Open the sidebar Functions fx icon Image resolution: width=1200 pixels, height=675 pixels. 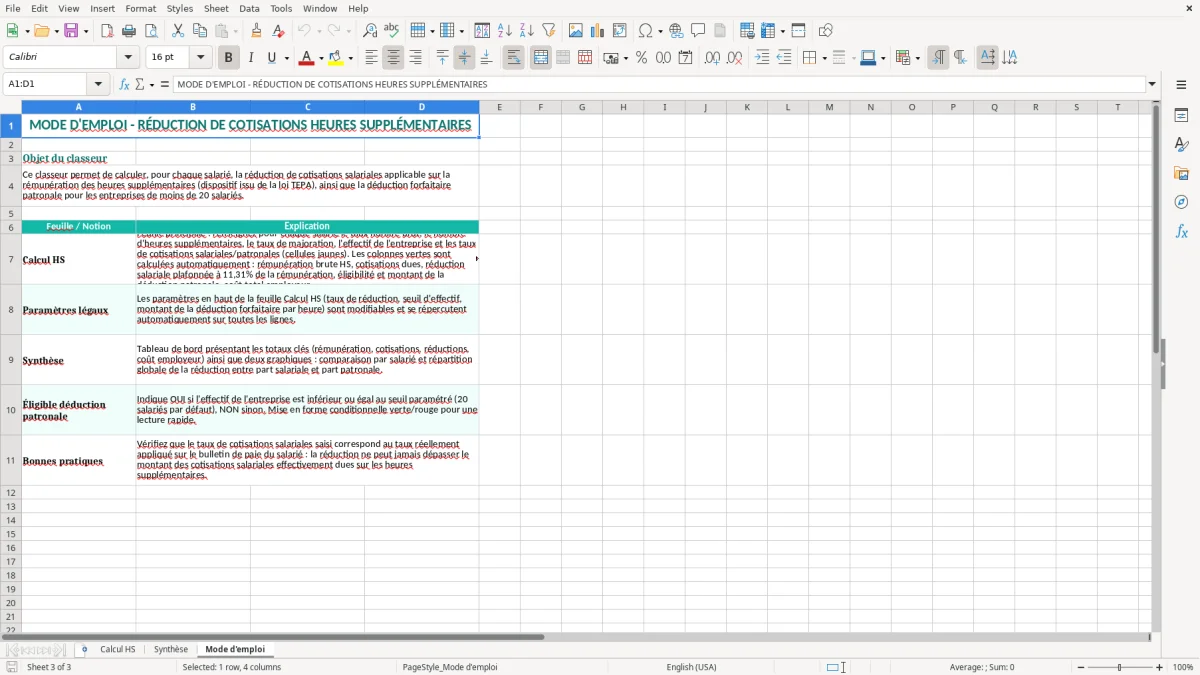coord(1181,231)
